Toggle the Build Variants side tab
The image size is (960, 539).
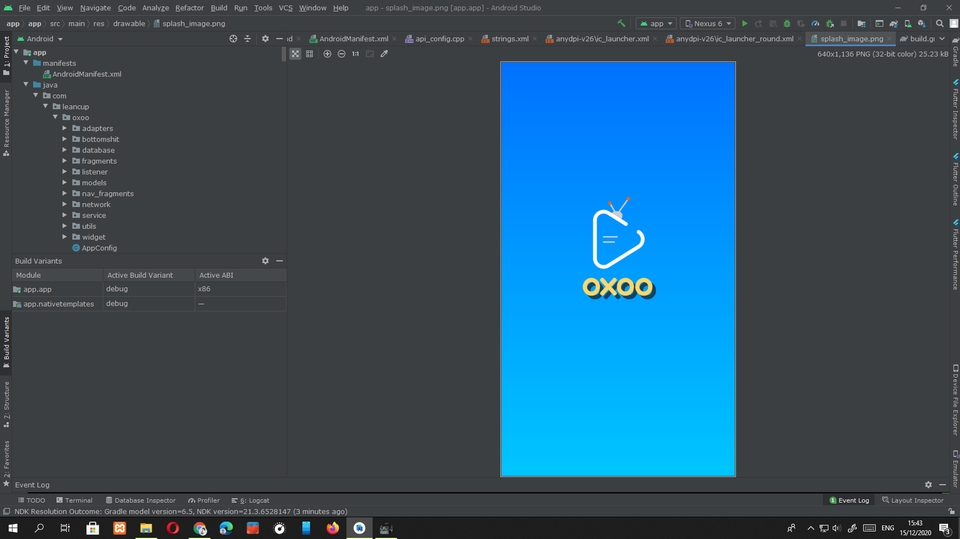[x=6, y=342]
